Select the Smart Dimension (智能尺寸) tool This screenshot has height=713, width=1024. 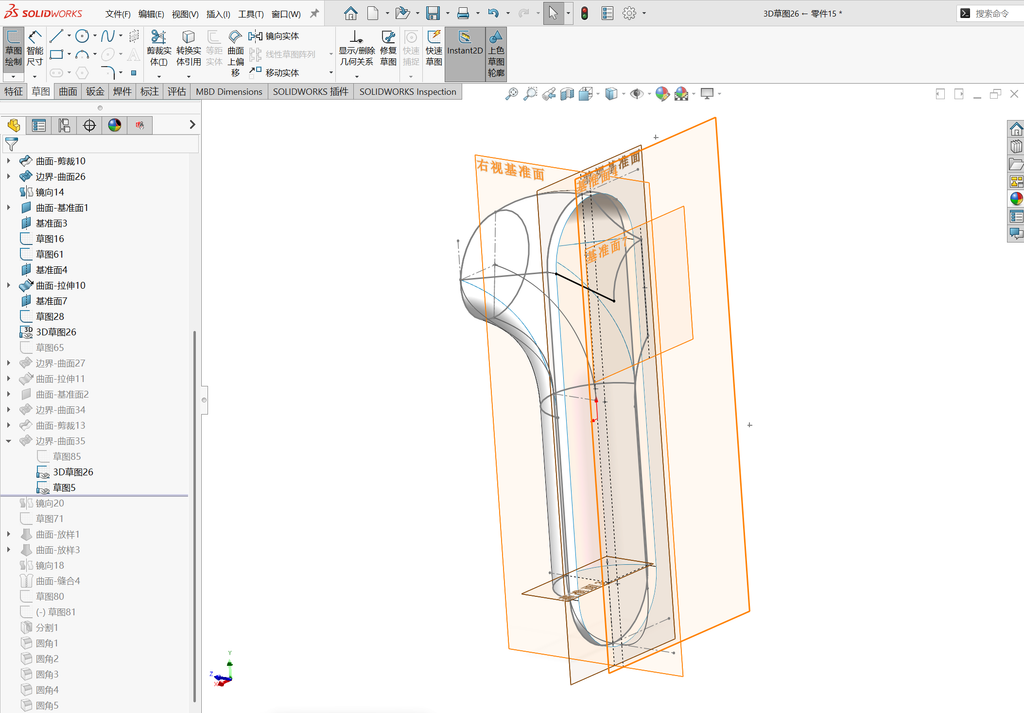pos(35,48)
